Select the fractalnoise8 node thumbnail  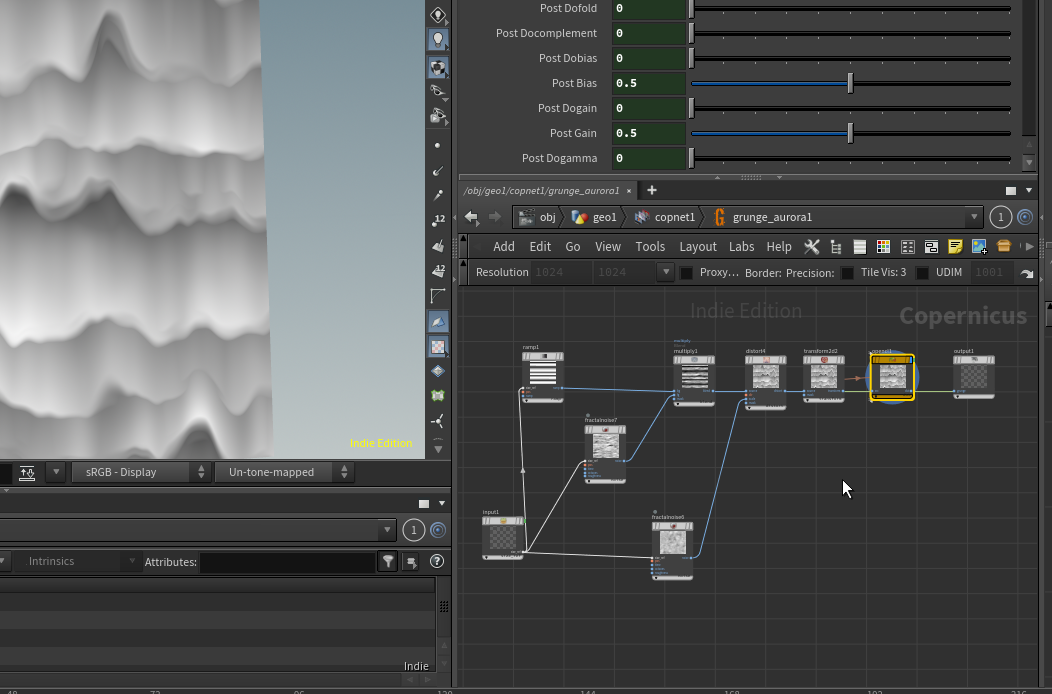coord(672,543)
